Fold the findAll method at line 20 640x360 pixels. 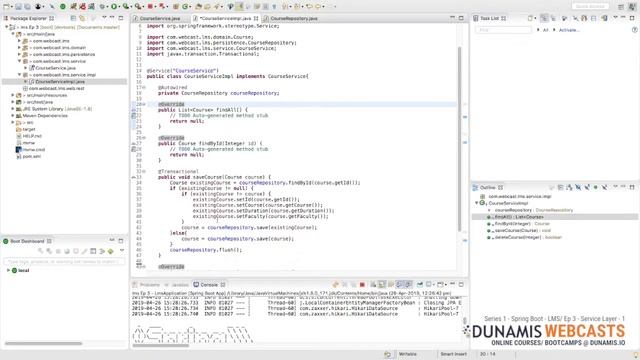[x=144, y=104]
